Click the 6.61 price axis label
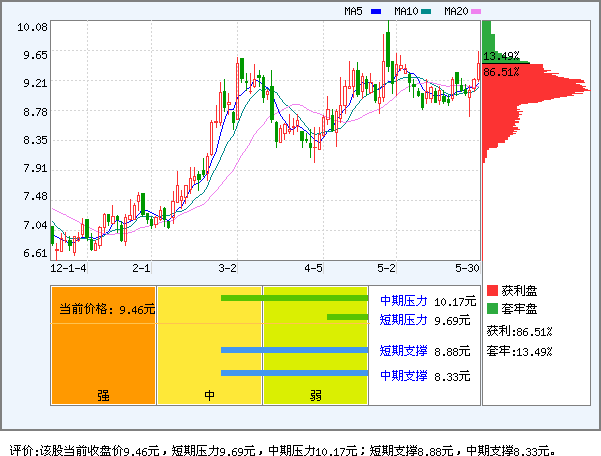Viewport: 601px width, 456px height. [x=35, y=253]
